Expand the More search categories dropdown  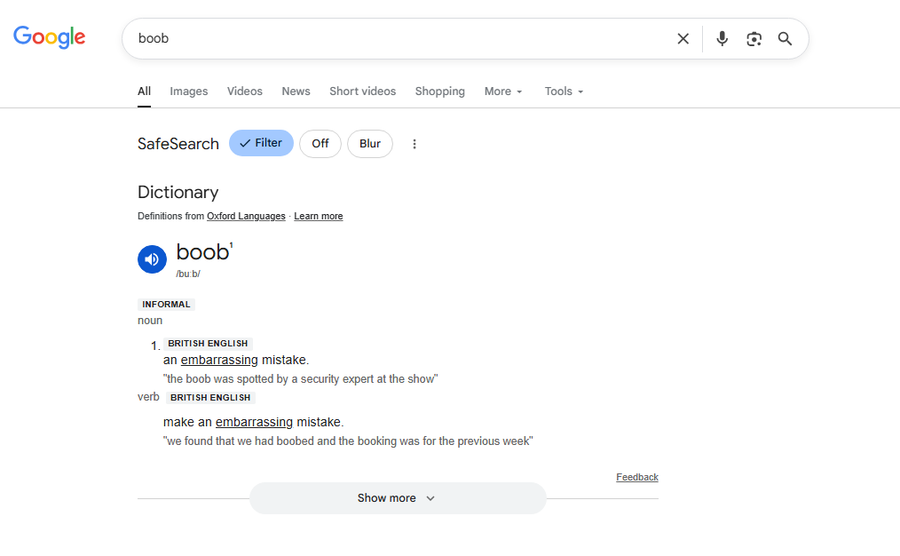tap(503, 91)
